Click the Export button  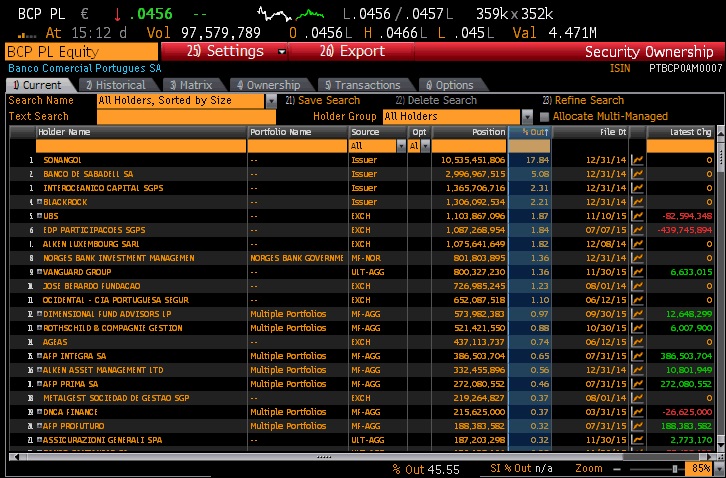pos(352,51)
